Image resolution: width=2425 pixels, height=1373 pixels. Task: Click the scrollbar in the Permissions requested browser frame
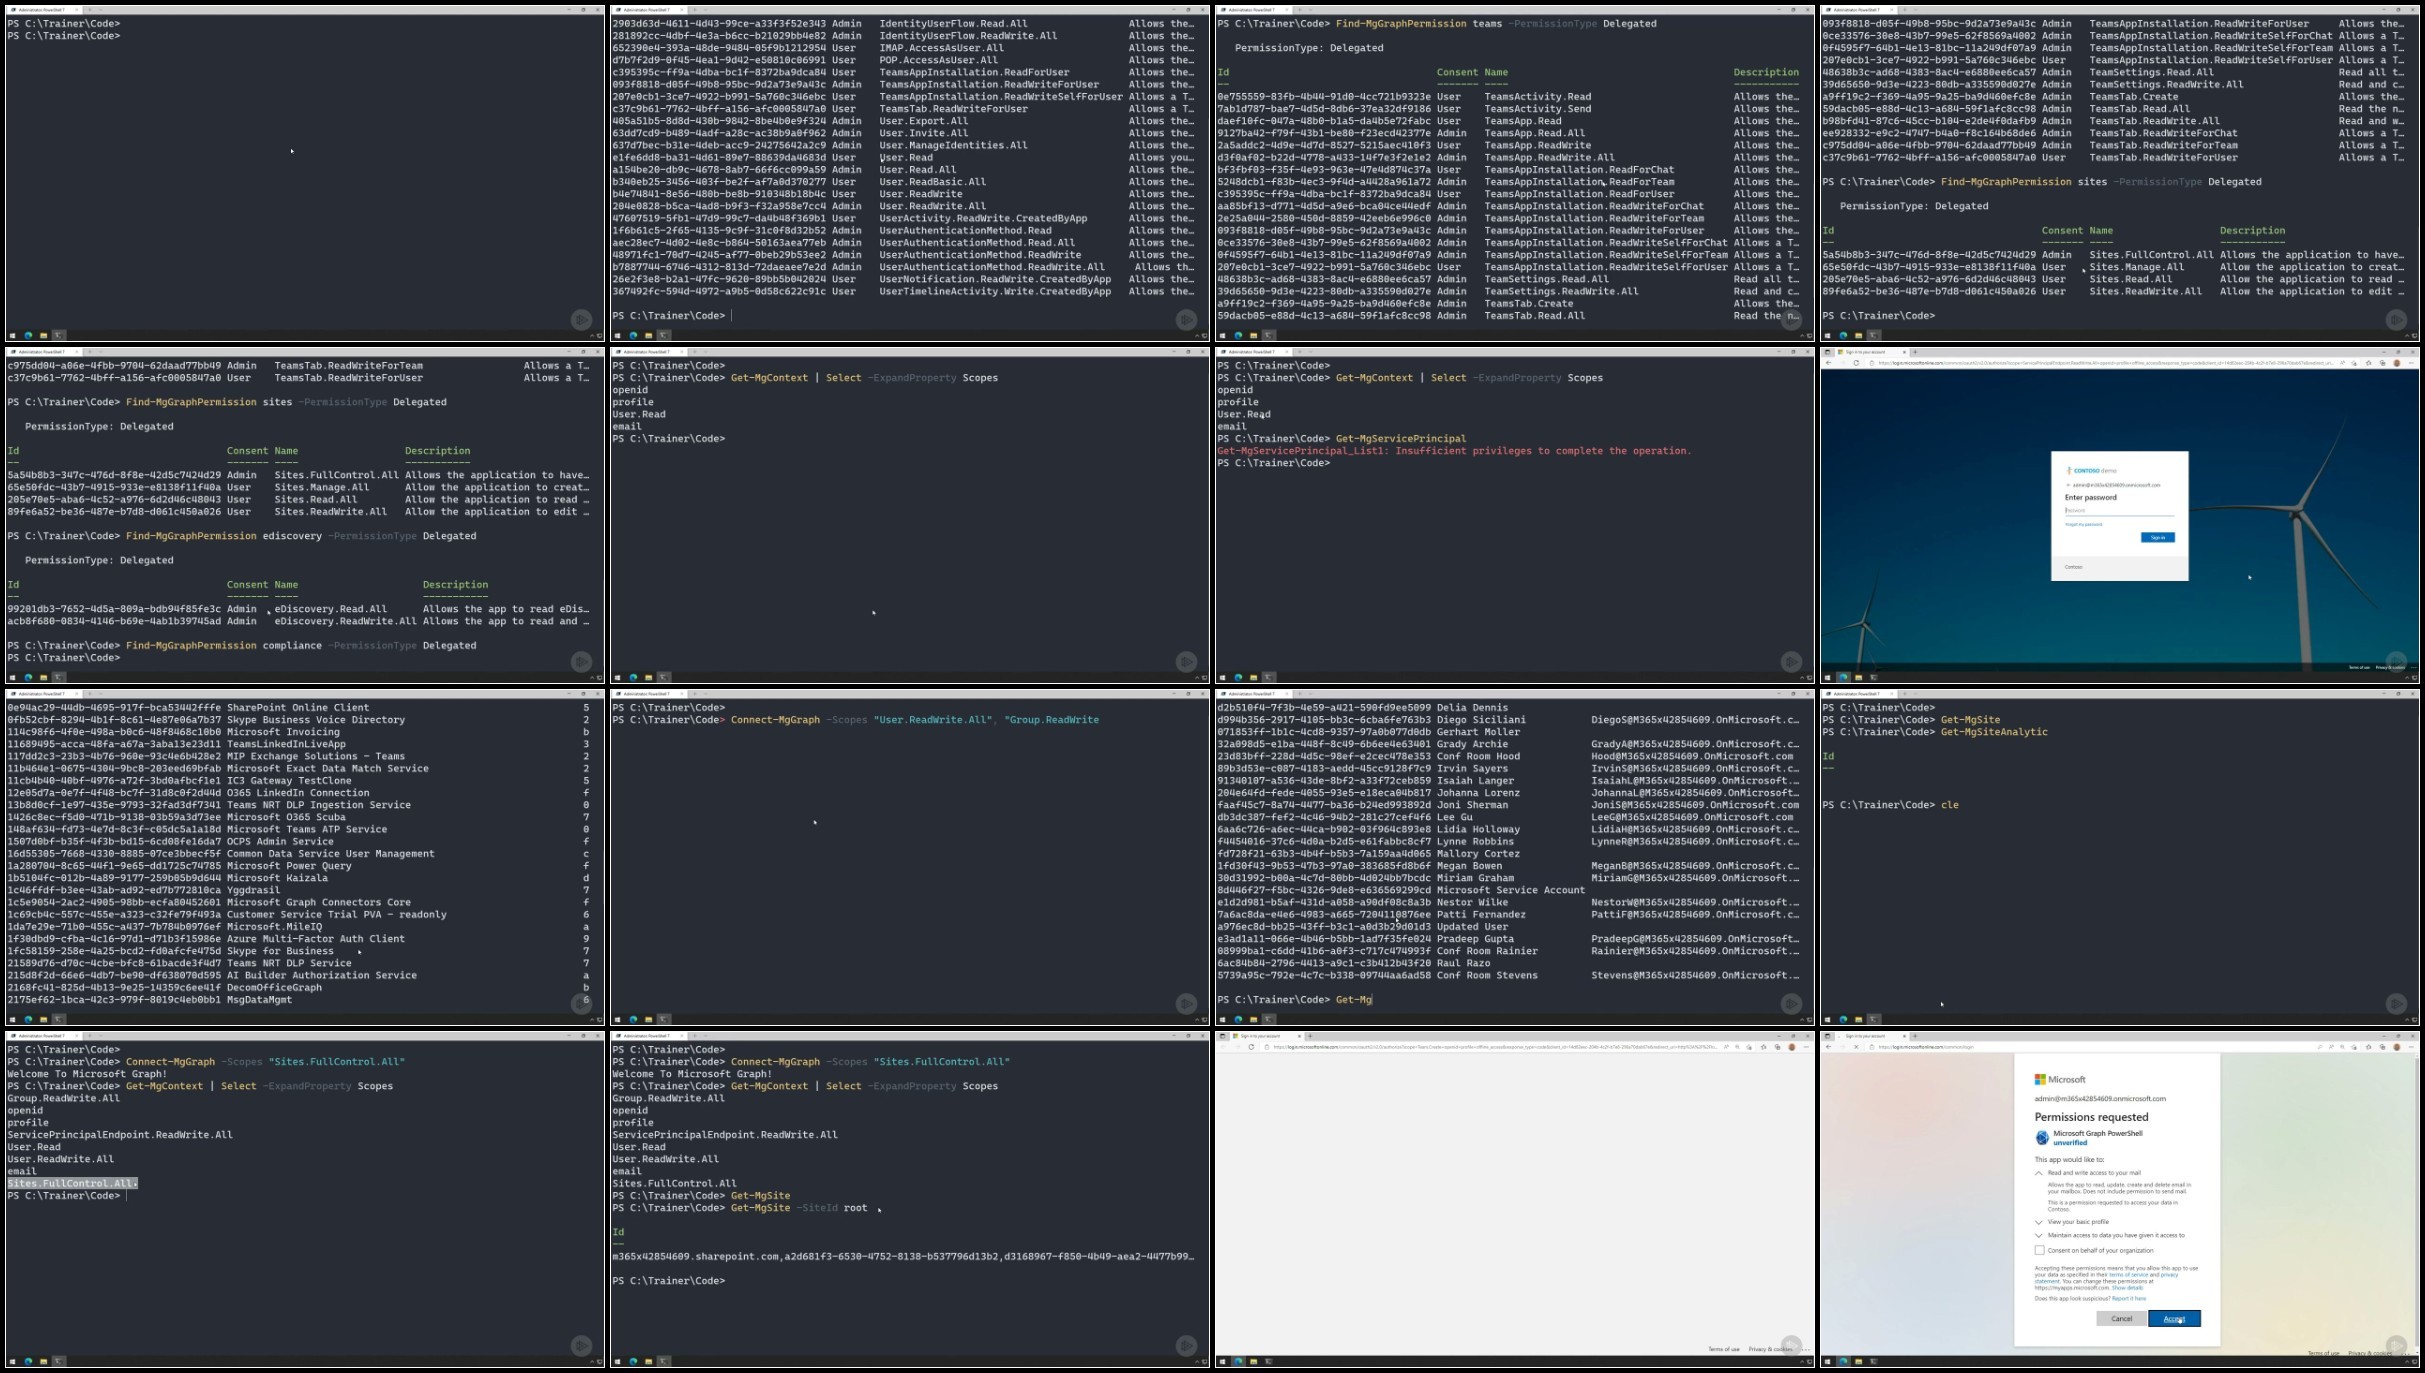tap(2417, 1204)
